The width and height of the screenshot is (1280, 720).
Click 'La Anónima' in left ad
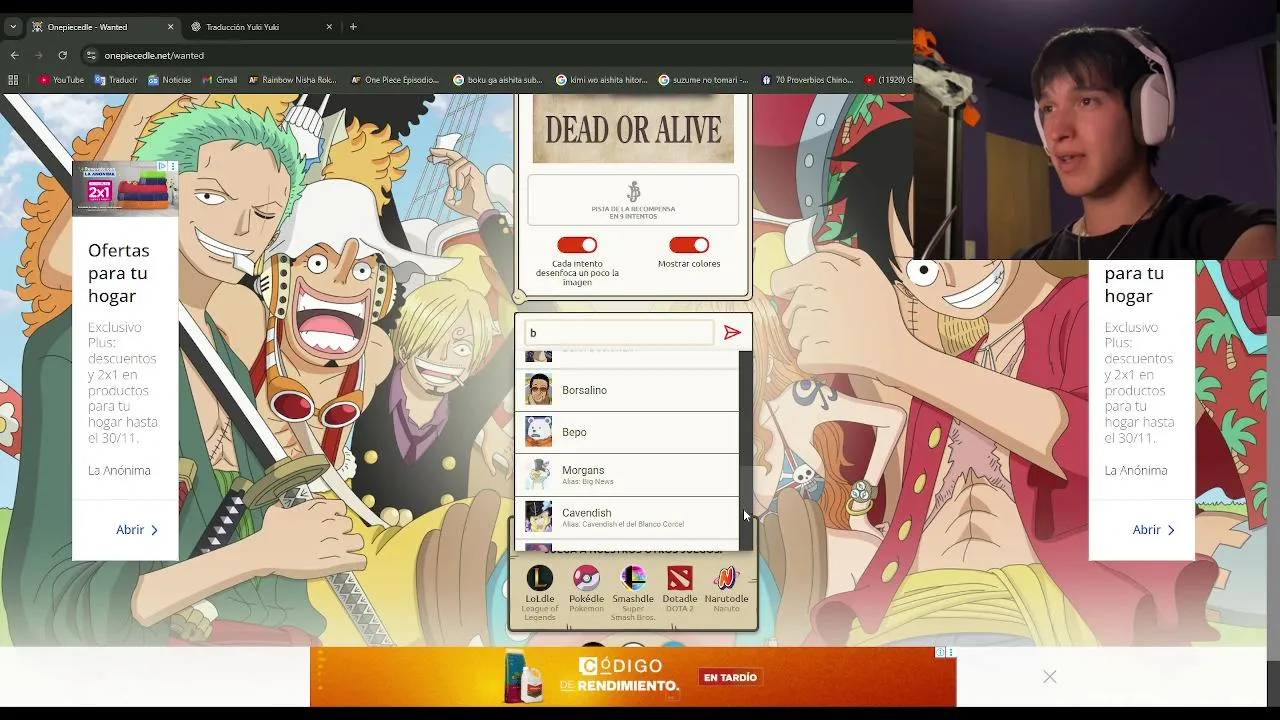(119, 470)
